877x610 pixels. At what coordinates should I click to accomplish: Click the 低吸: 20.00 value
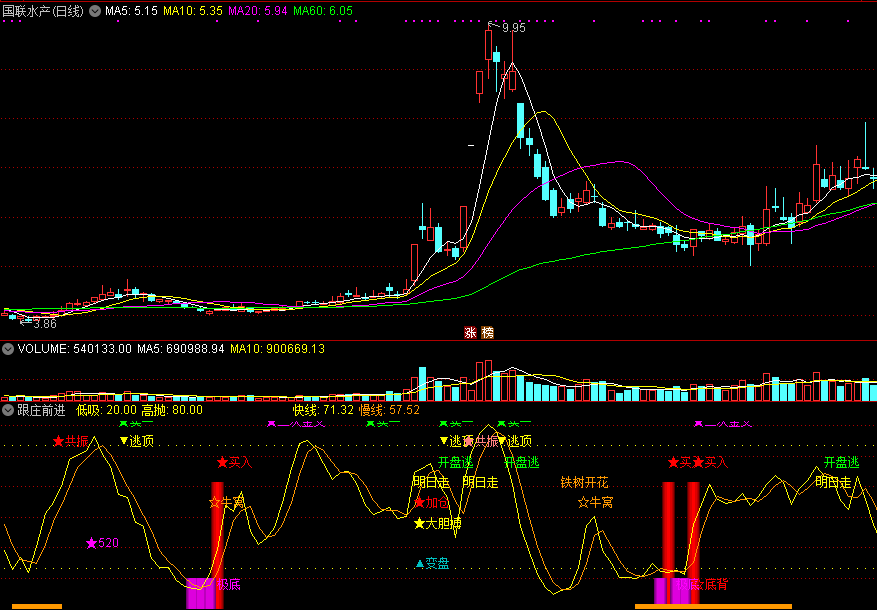[106, 410]
